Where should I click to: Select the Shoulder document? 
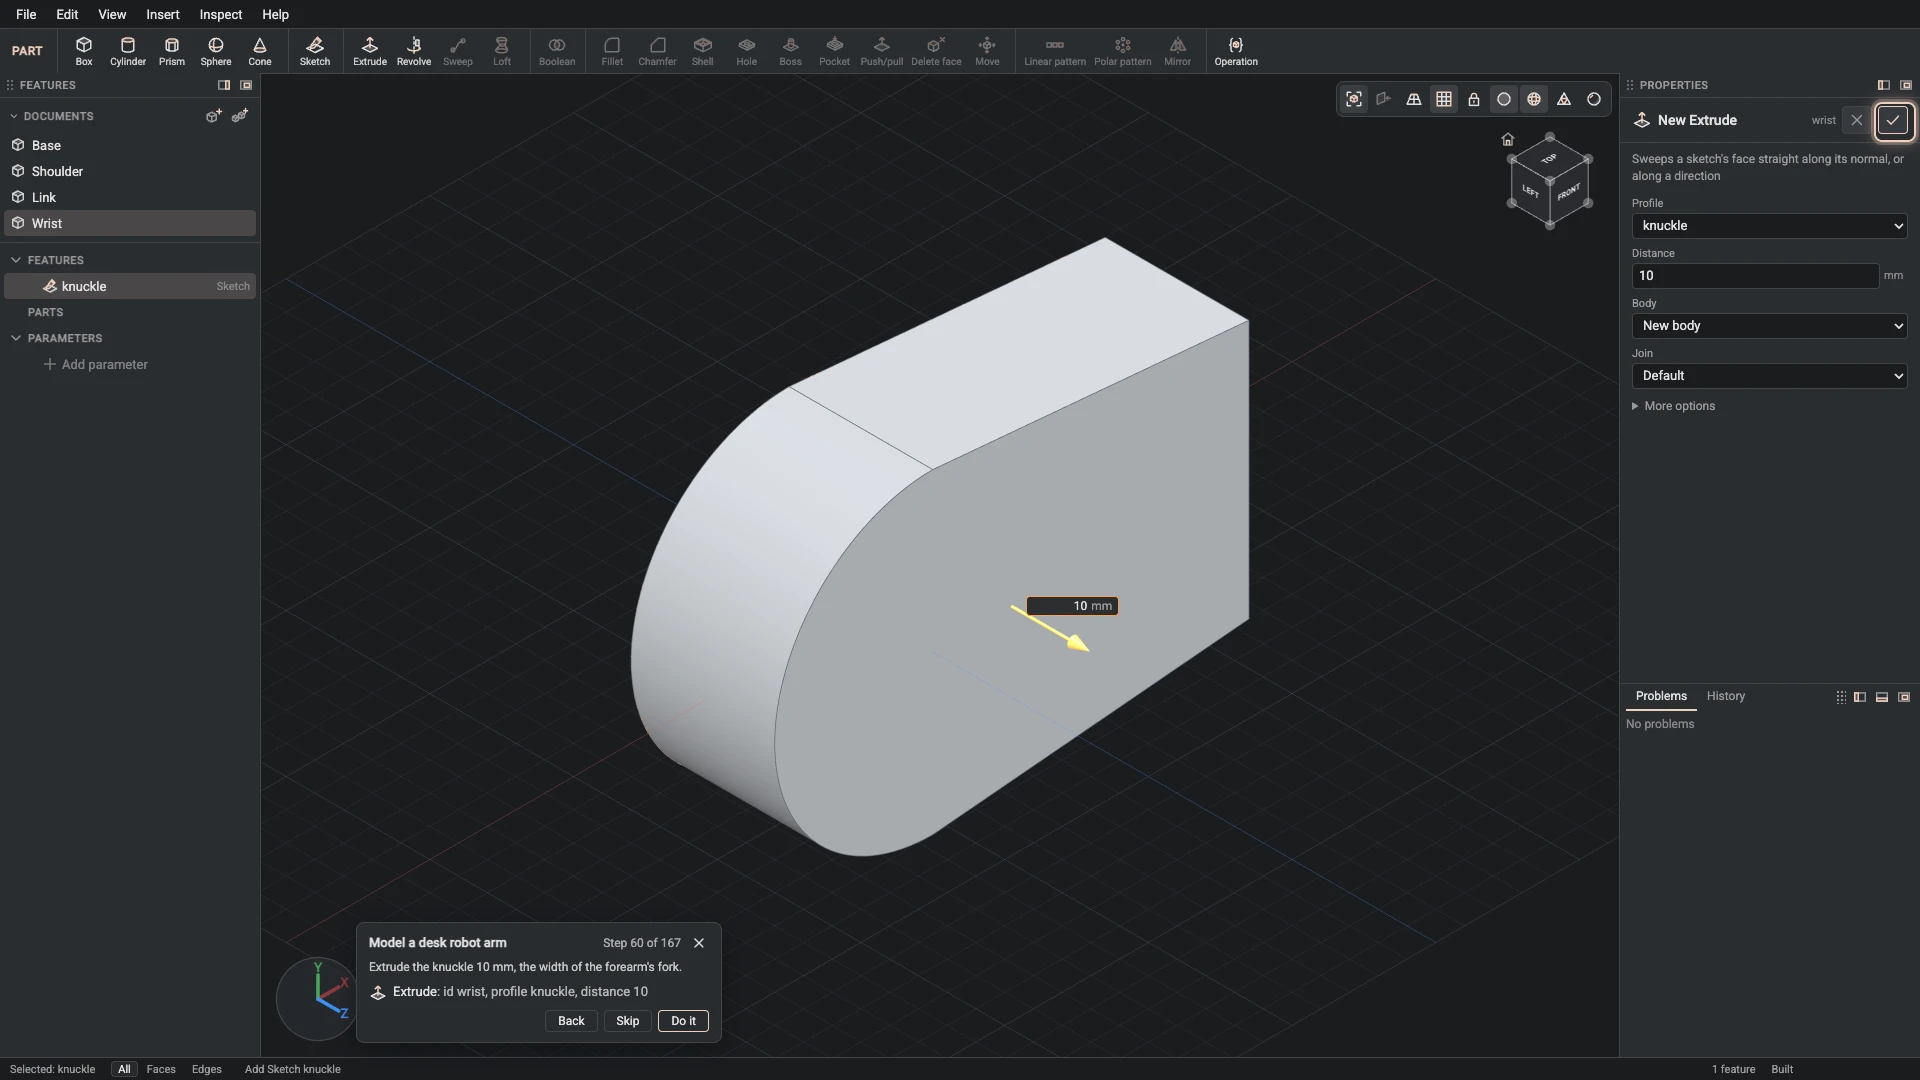pyautogui.click(x=130, y=171)
